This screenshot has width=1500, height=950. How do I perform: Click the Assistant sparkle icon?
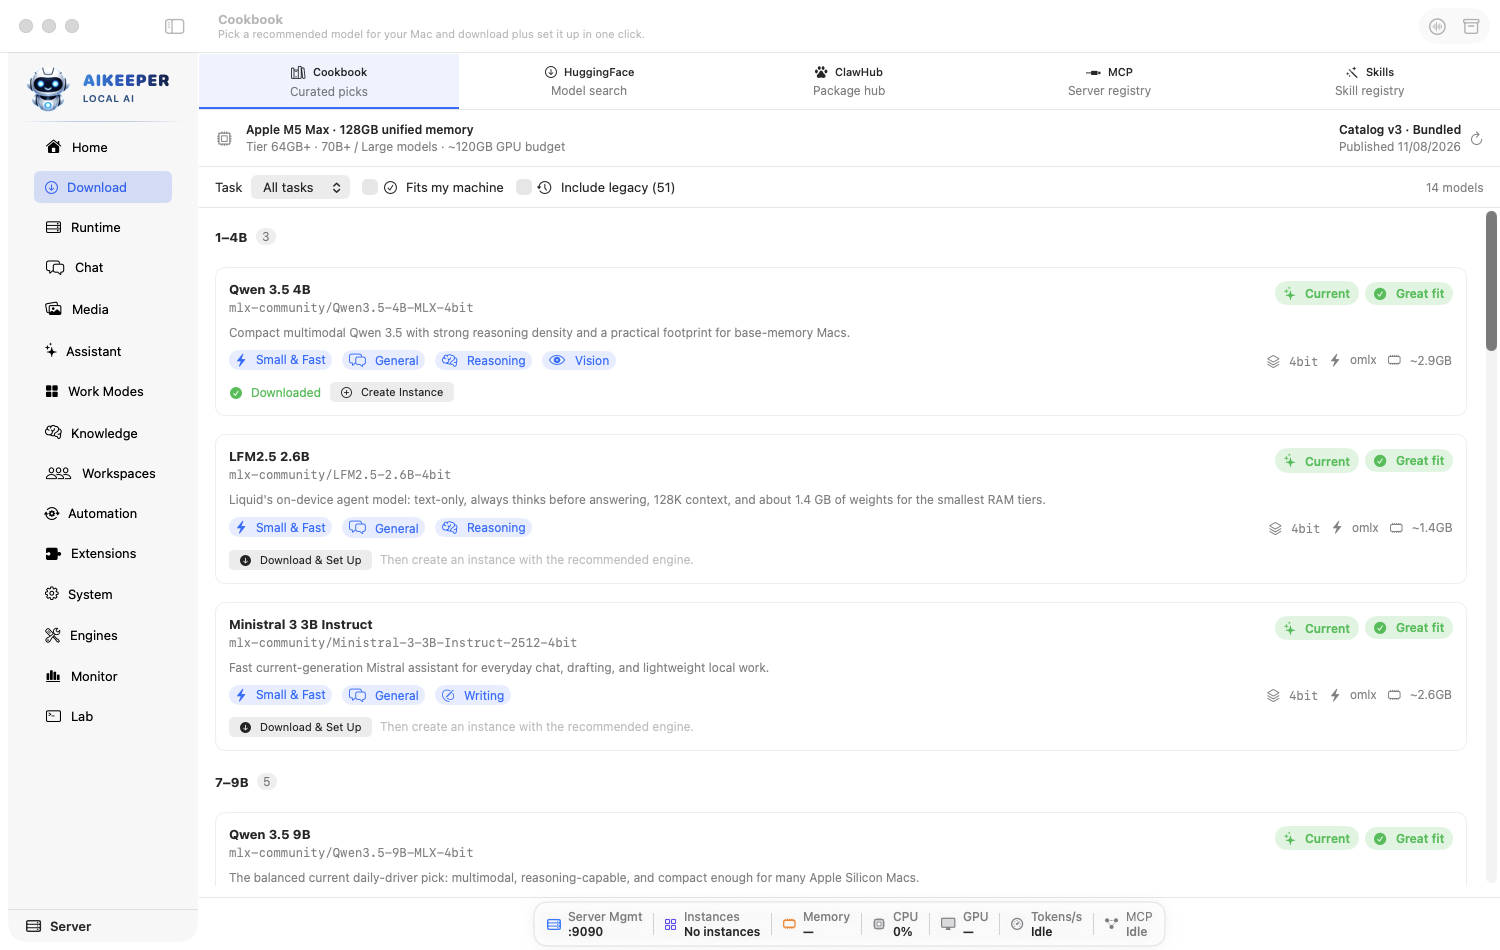(x=51, y=351)
